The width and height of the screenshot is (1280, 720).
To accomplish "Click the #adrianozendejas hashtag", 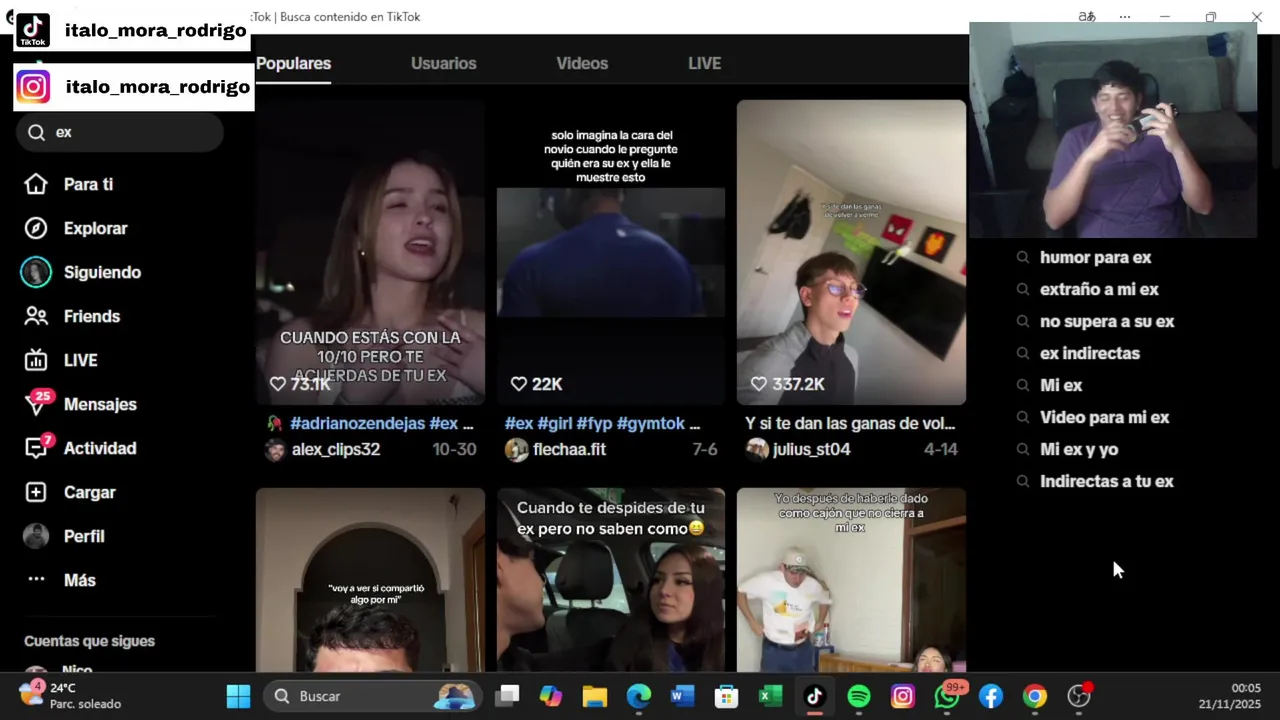I will (357, 423).
